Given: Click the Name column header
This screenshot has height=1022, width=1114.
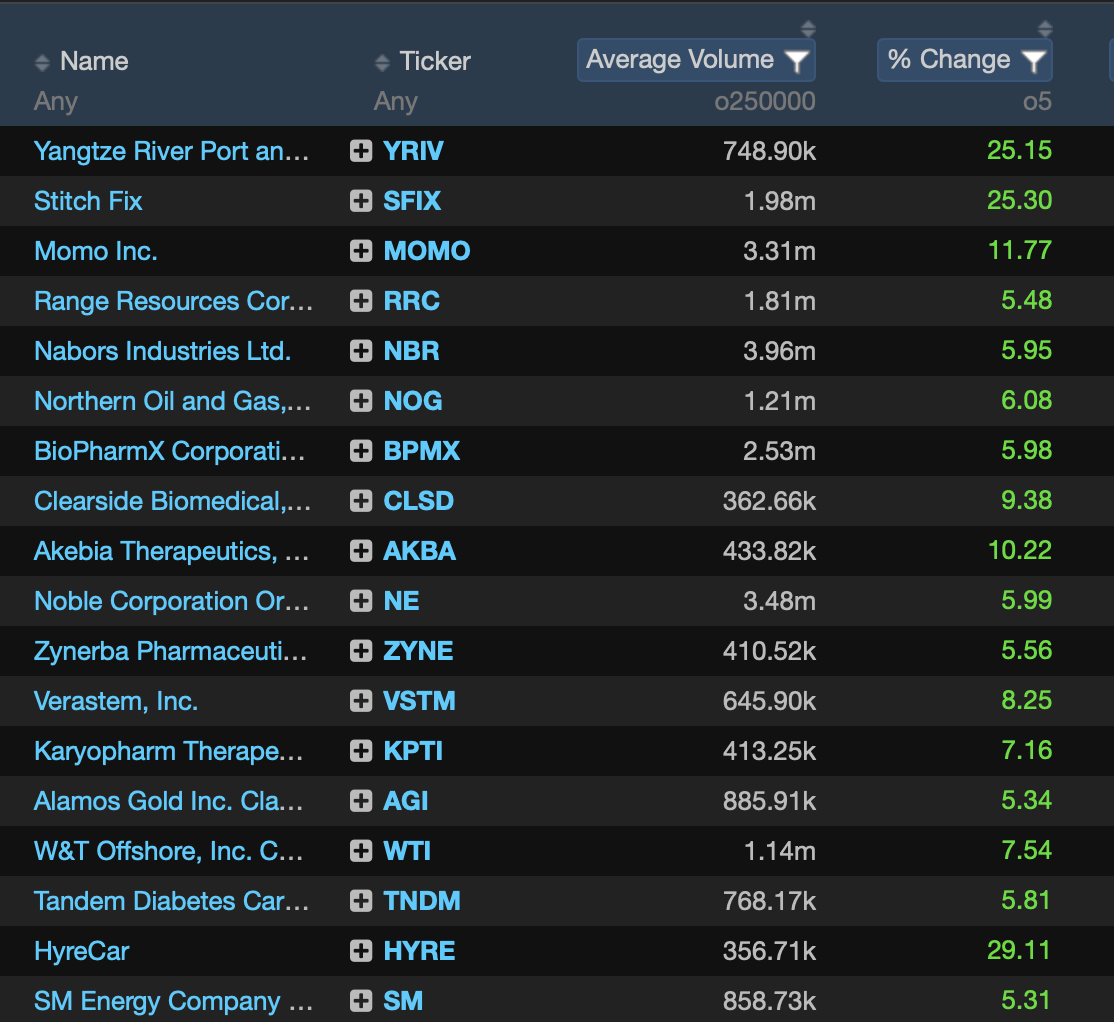Looking at the screenshot, I should pos(94,62).
